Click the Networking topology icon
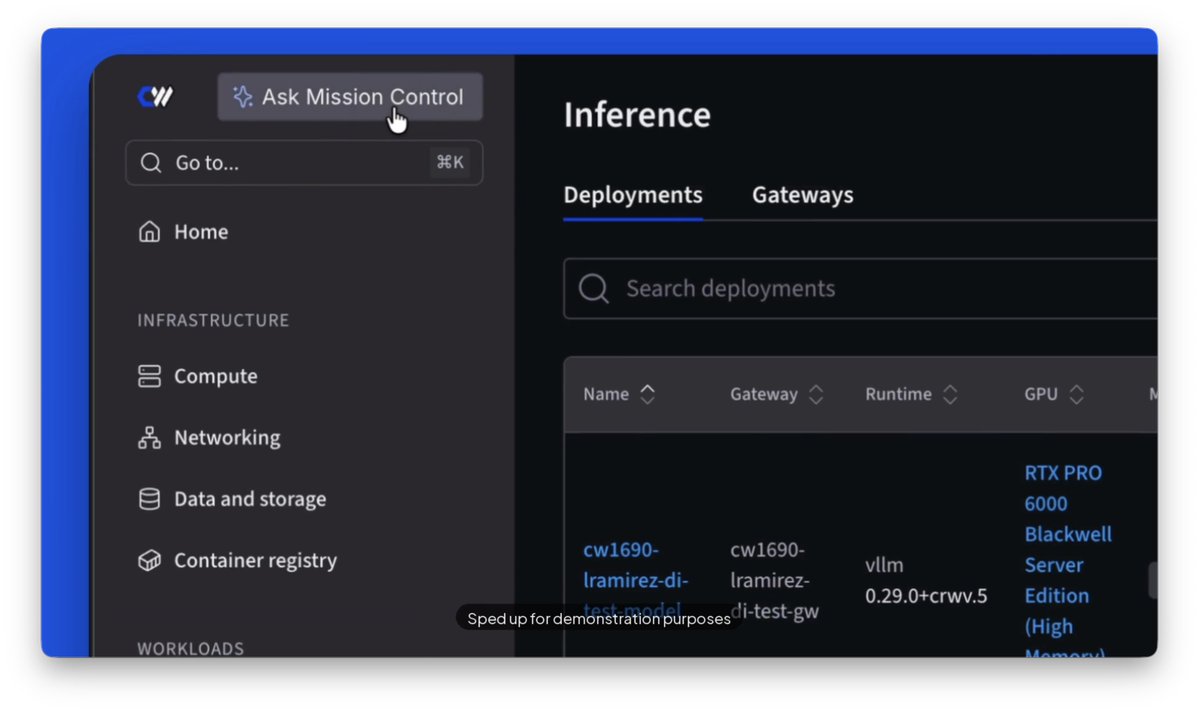 (x=149, y=437)
